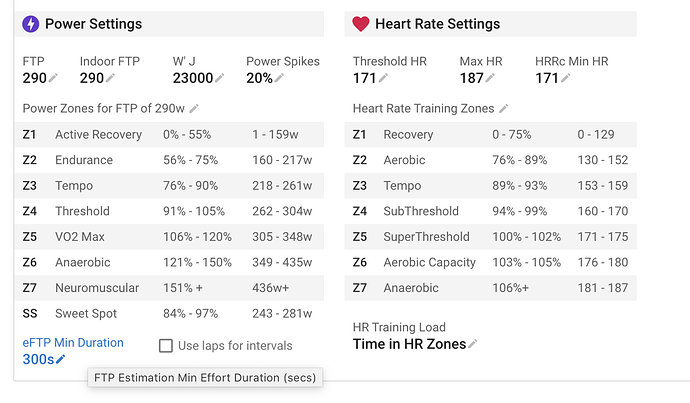Image resolution: width=690 pixels, height=403 pixels.
Task: Click the Z2 Endurance power zone row
Action: pos(172,160)
